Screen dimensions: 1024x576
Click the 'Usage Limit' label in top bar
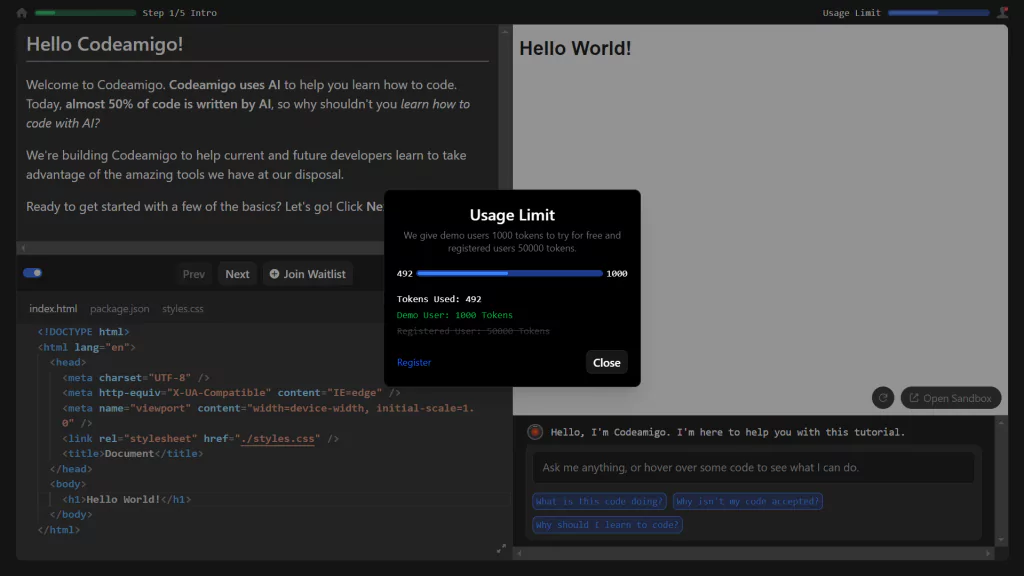pyautogui.click(x=852, y=12)
